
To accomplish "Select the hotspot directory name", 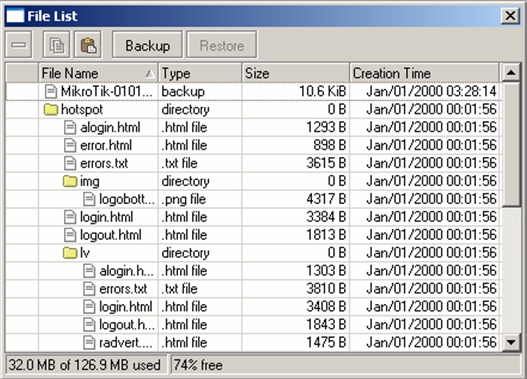I will (82, 110).
